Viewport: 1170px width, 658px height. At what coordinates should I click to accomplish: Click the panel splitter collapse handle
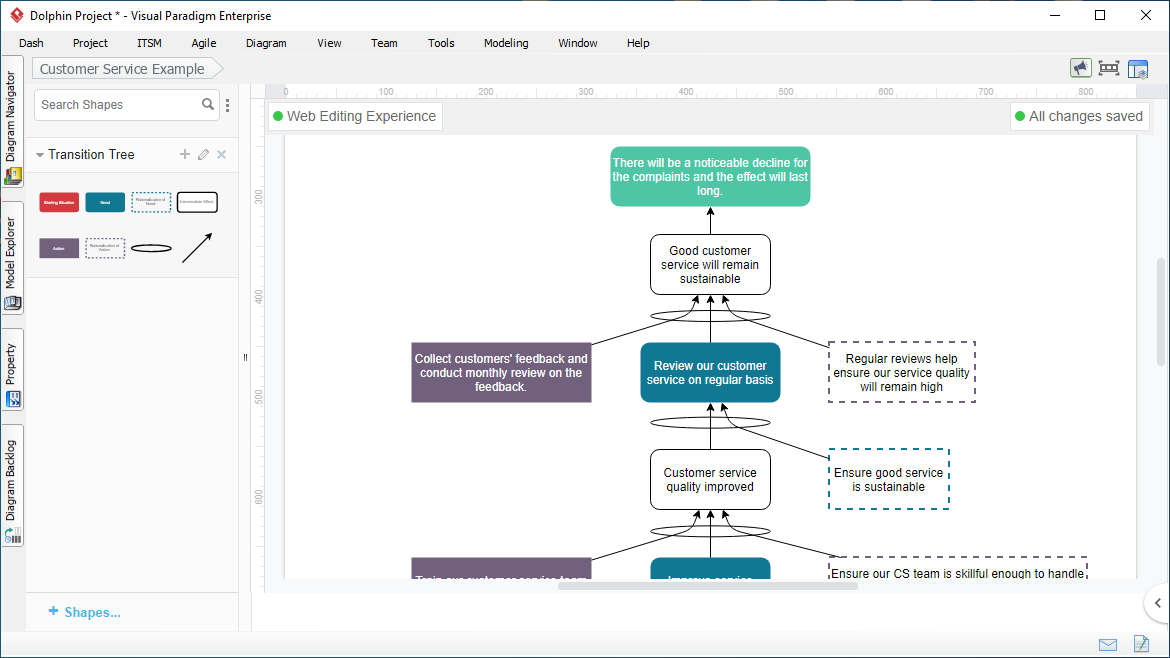coord(245,357)
